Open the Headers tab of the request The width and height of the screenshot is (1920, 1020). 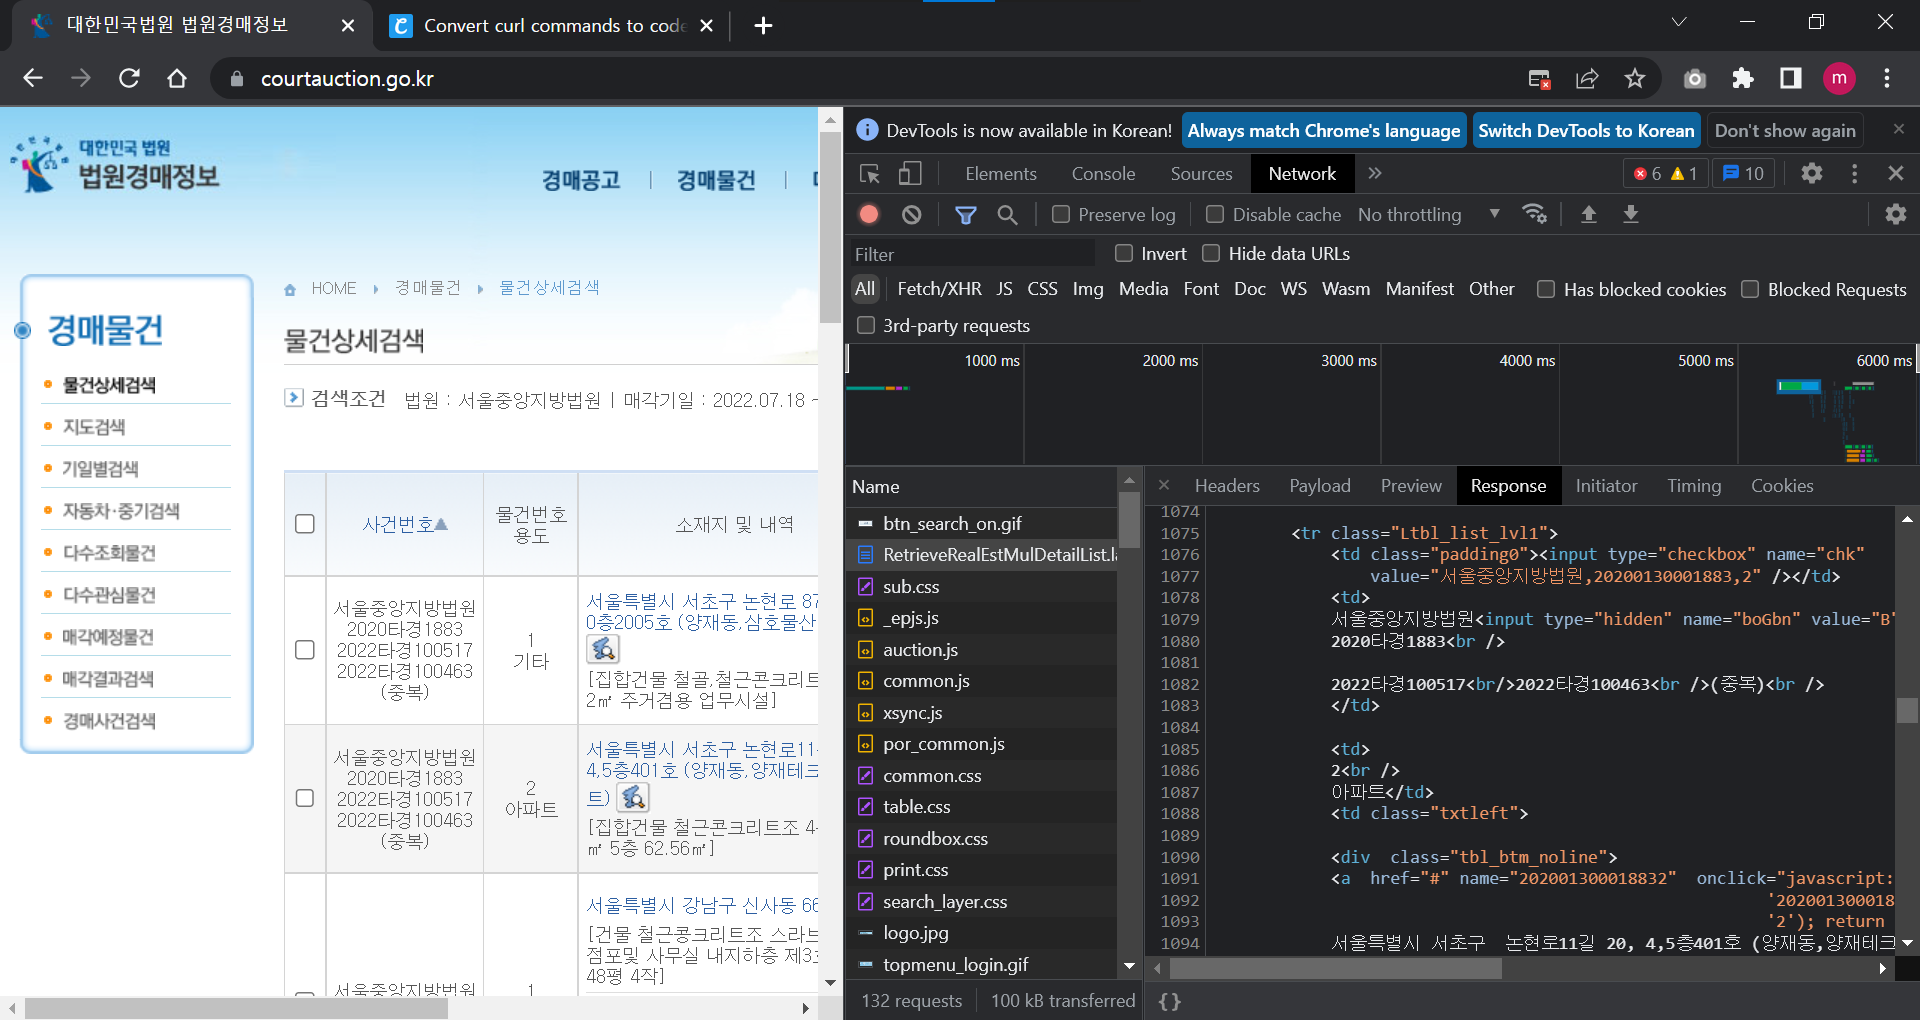tap(1227, 485)
